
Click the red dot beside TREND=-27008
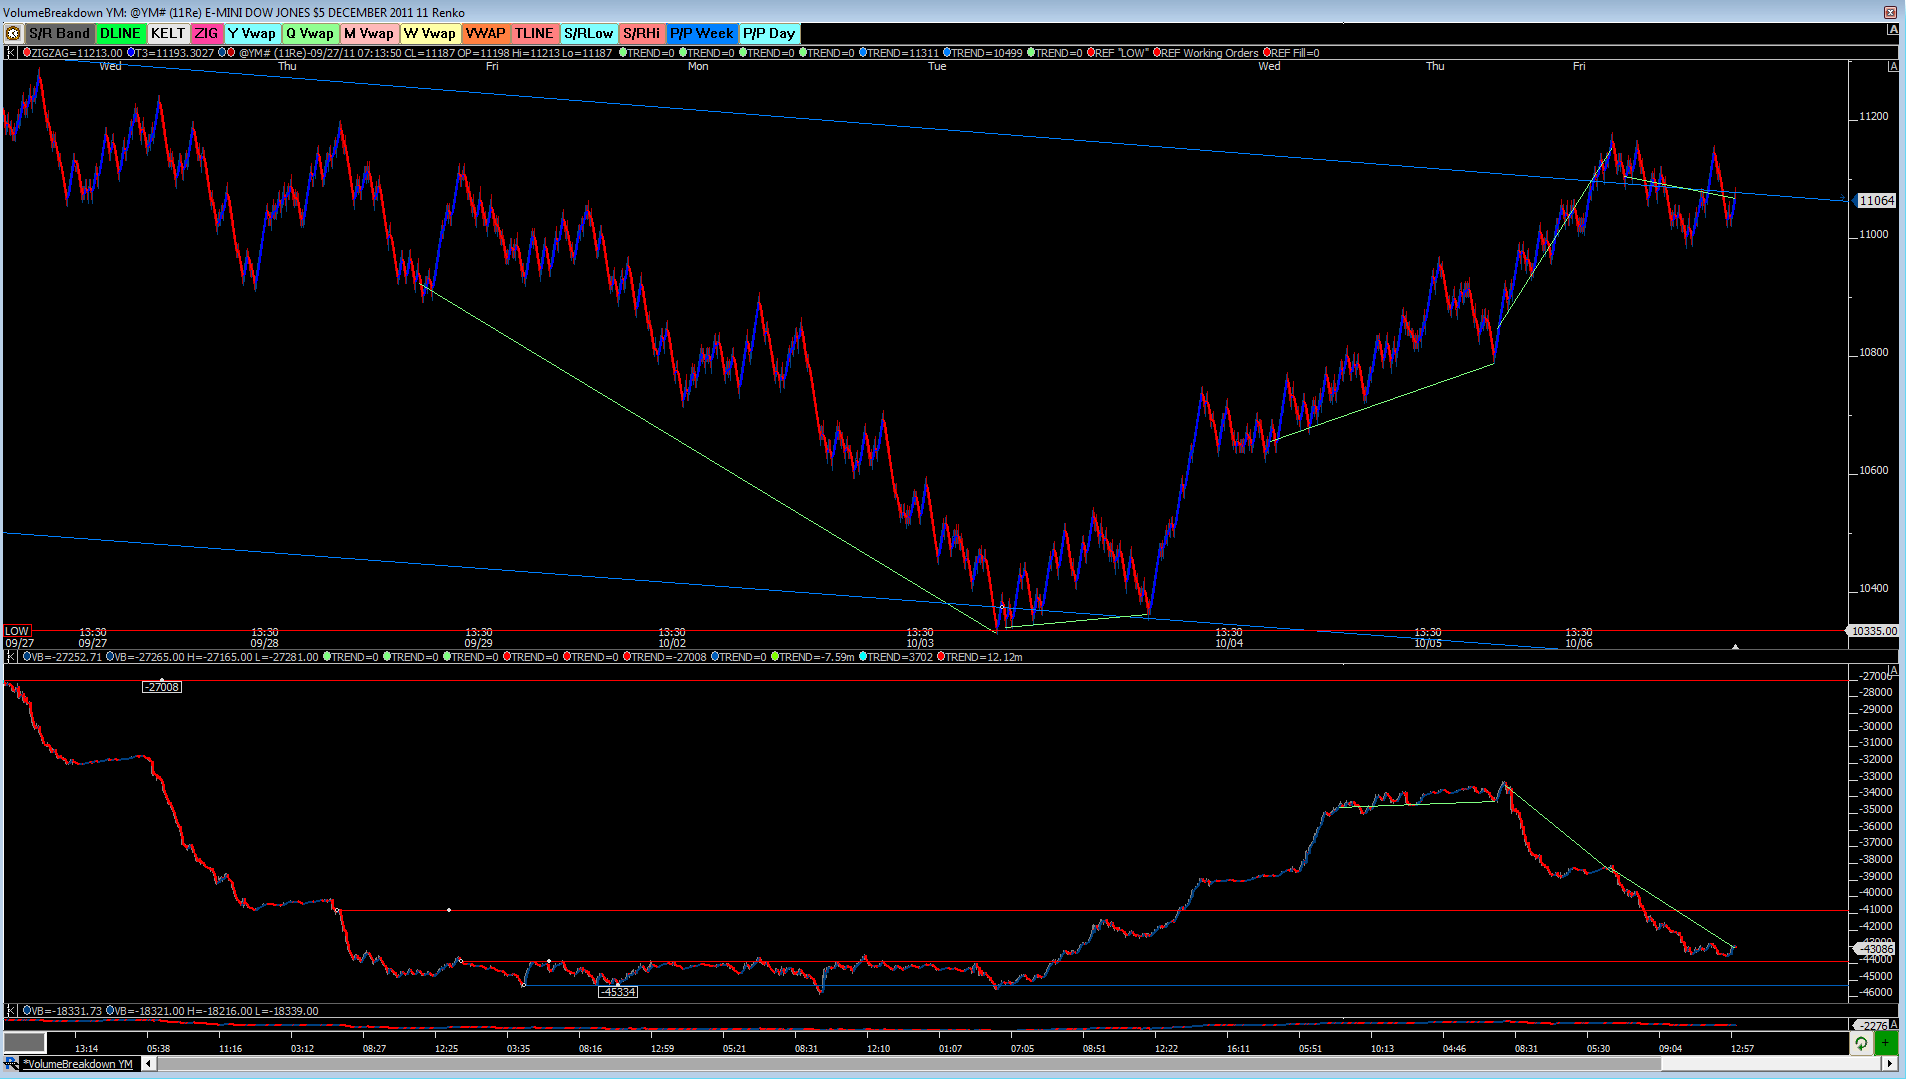(x=627, y=657)
